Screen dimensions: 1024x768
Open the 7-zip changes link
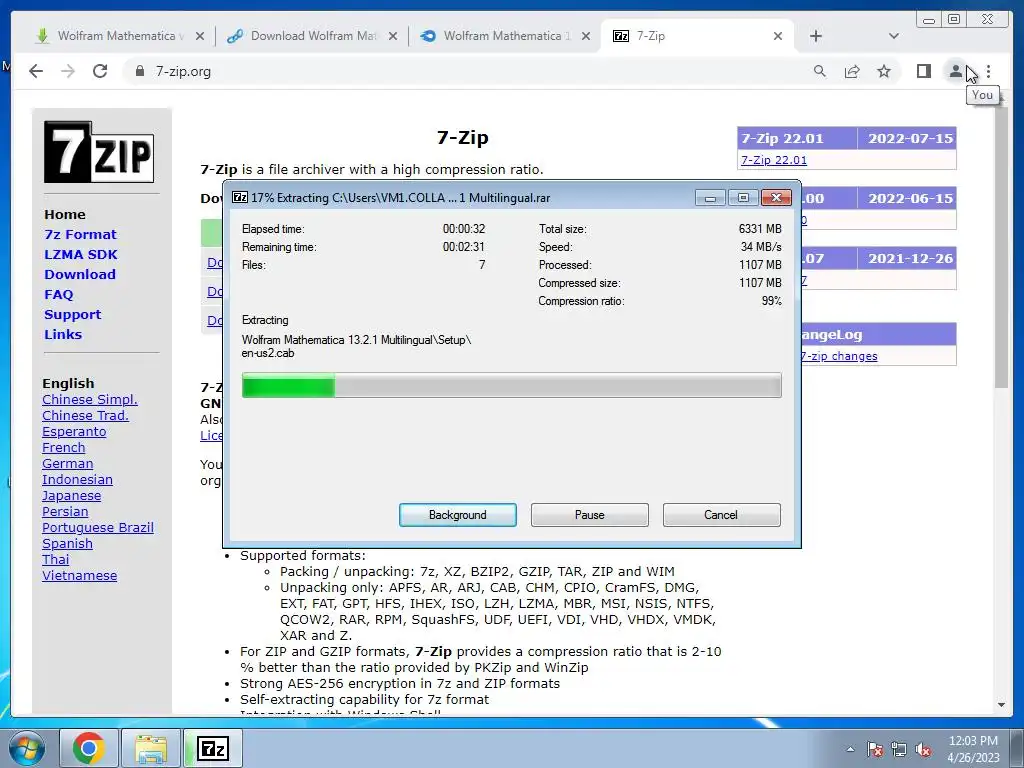pyautogui.click(x=839, y=356)
